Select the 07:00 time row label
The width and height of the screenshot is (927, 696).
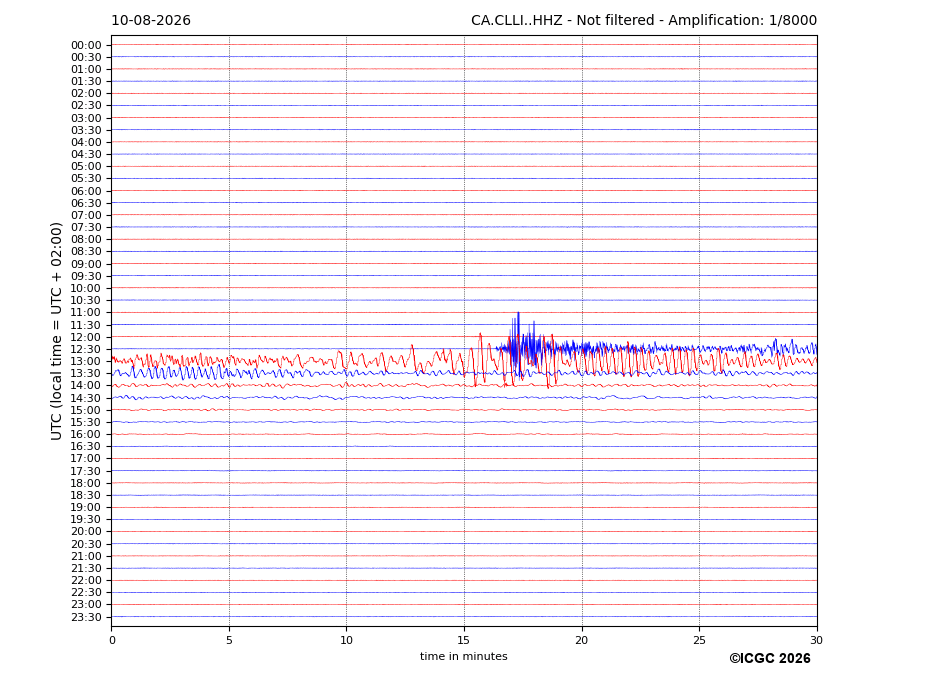(86, 216)
